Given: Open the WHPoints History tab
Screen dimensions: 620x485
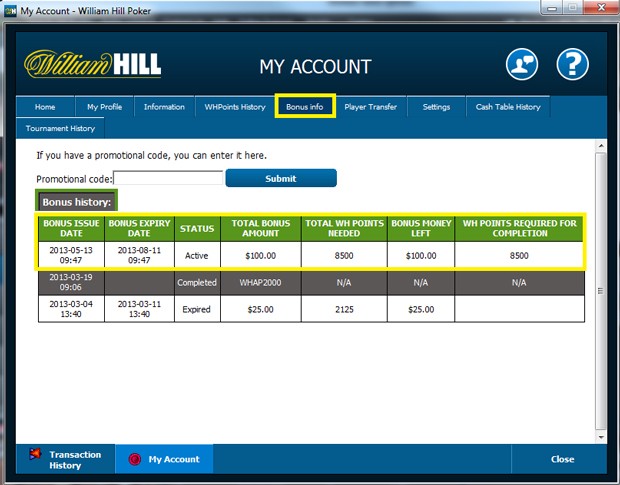Looking at the screenshot, I should (x=235, y=107).
